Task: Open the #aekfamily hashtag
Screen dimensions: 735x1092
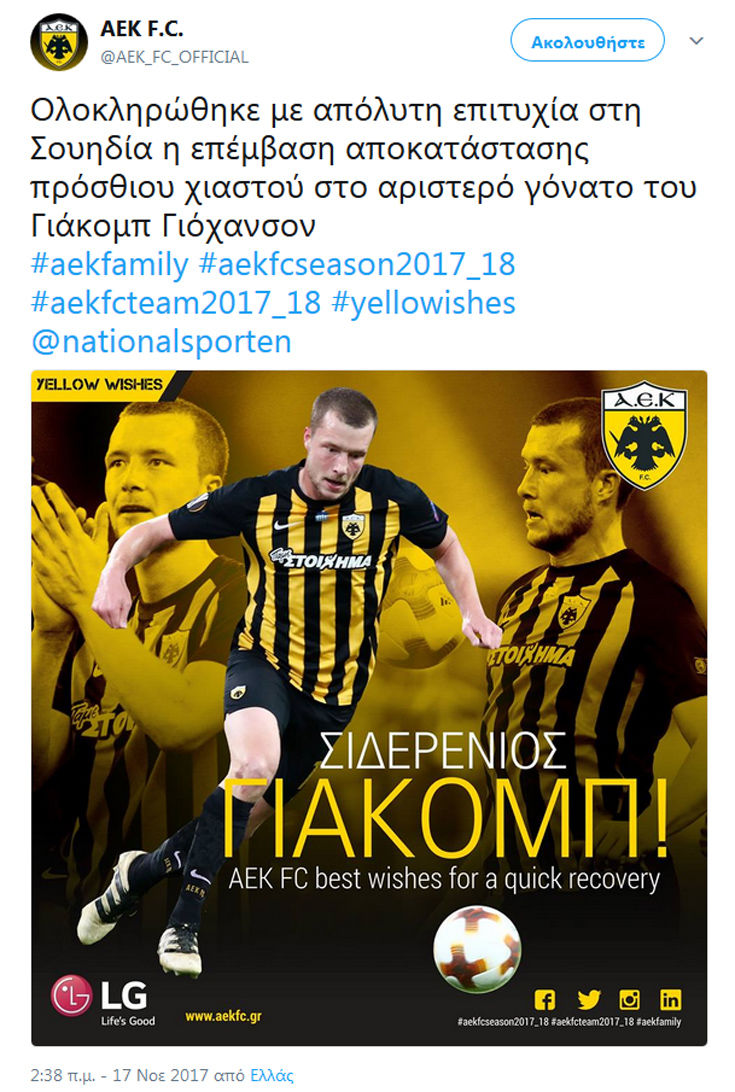Action: (110, 265)
